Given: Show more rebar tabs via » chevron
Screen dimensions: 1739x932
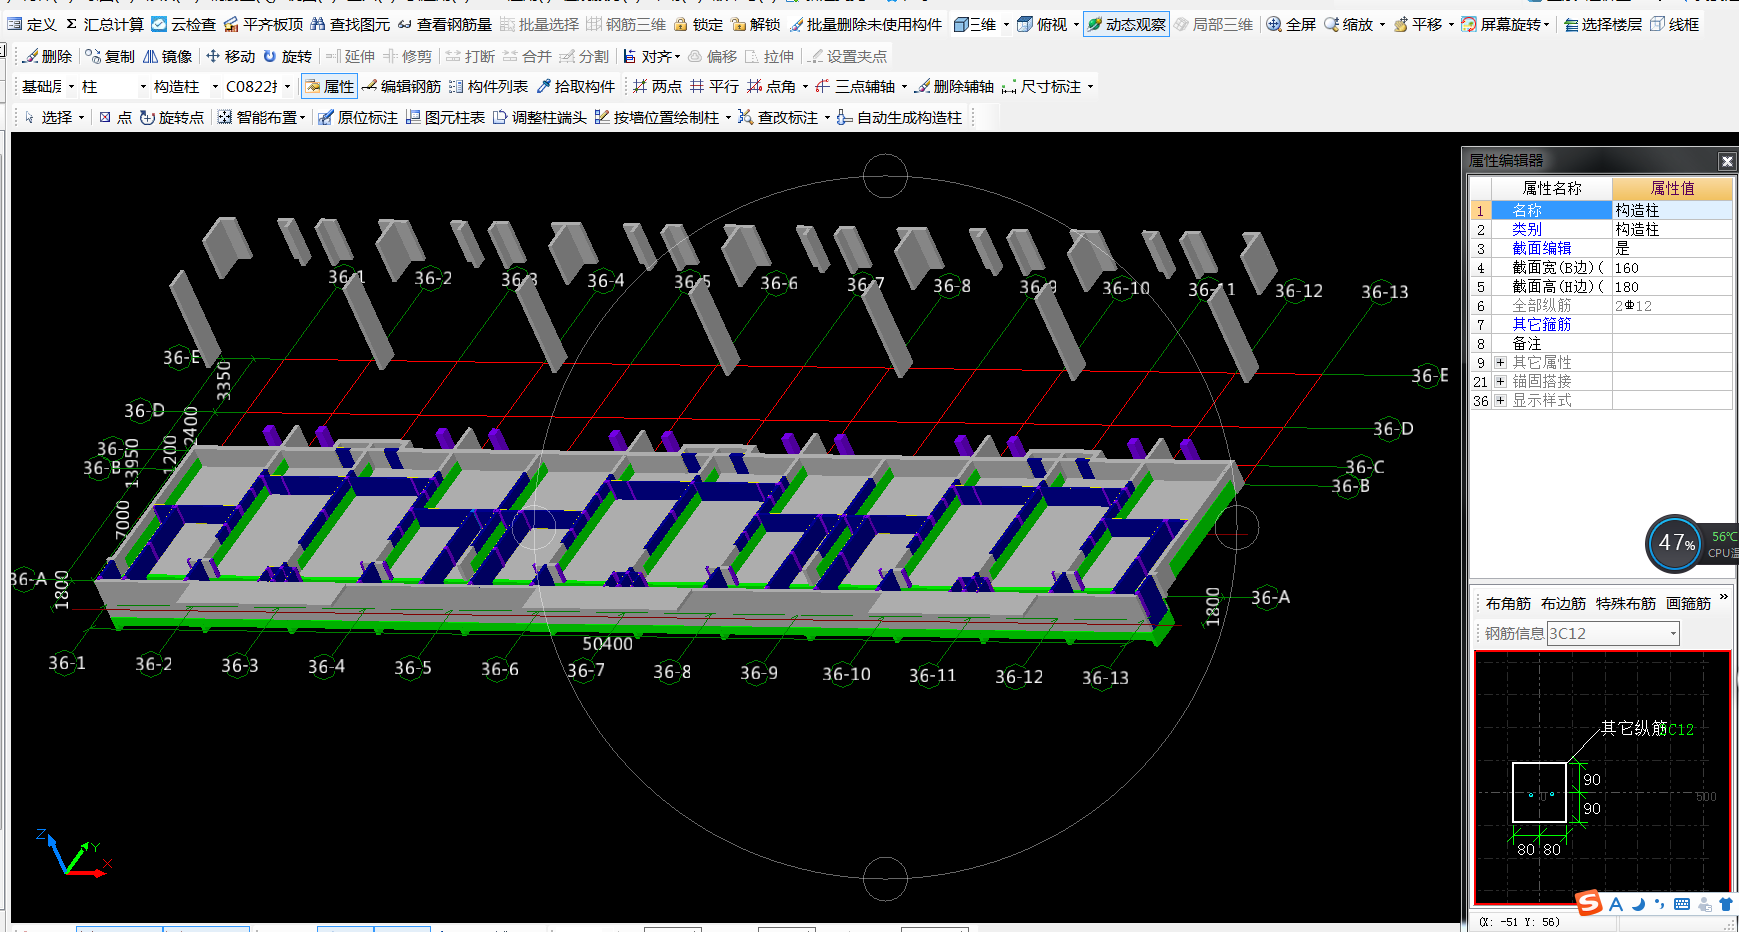Looking at the screenshot, I should (1723, 597).
